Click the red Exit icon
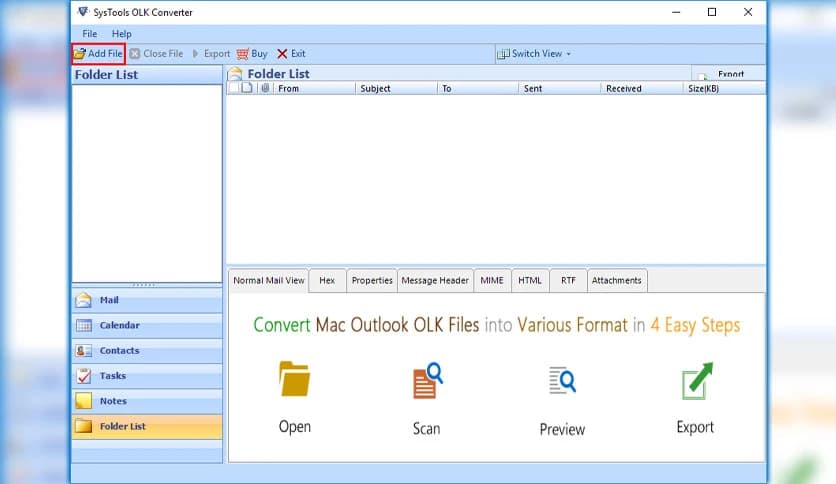The width and height of the screenshot is (836, 484). (x=282, y=54)
